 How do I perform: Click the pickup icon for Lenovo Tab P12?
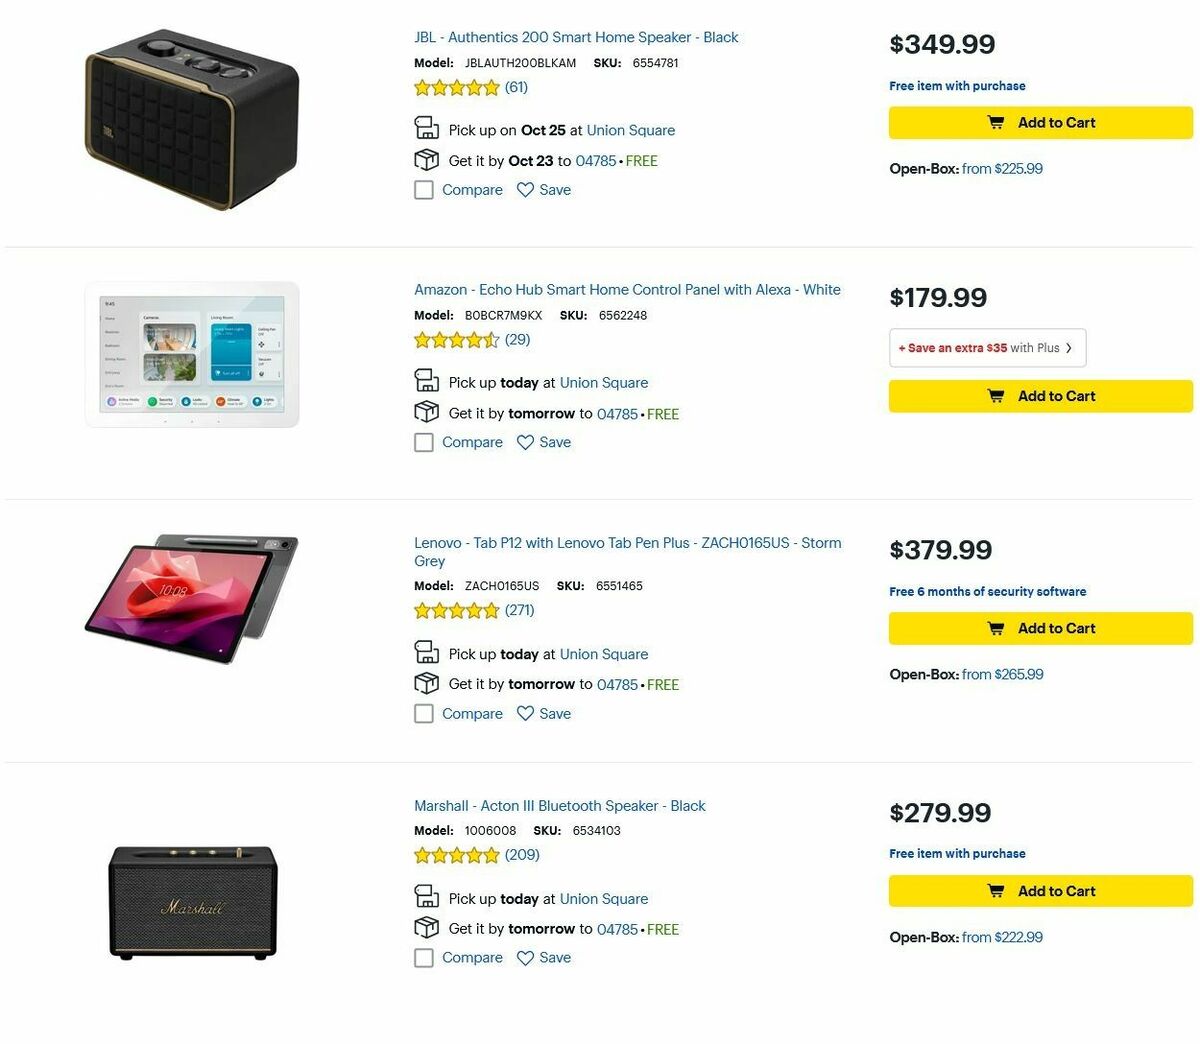[427, 651]
